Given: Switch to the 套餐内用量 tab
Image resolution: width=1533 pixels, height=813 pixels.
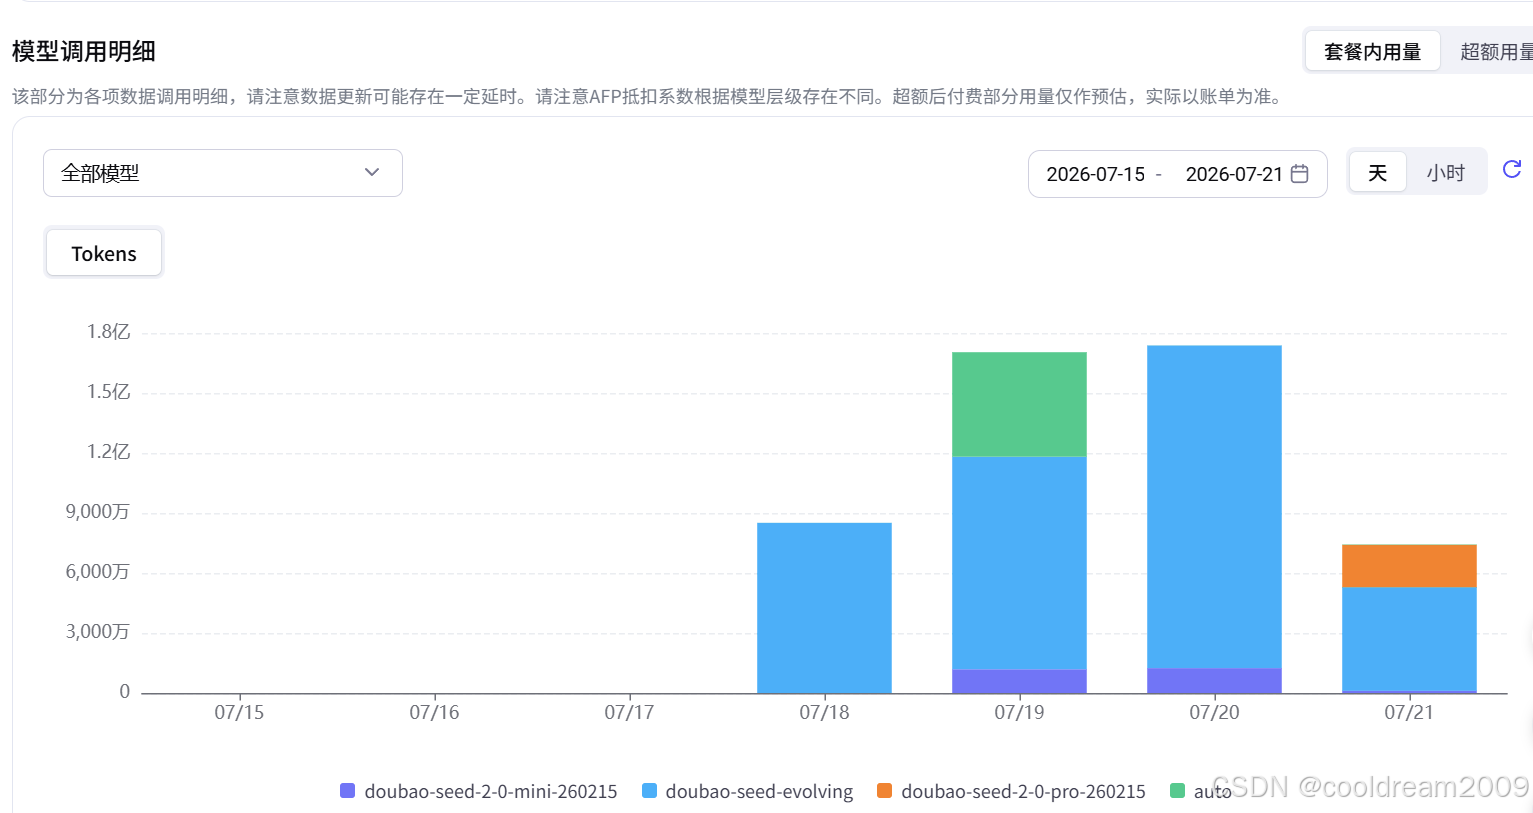Looking at the screenshot, I should tap(1372, 51).
